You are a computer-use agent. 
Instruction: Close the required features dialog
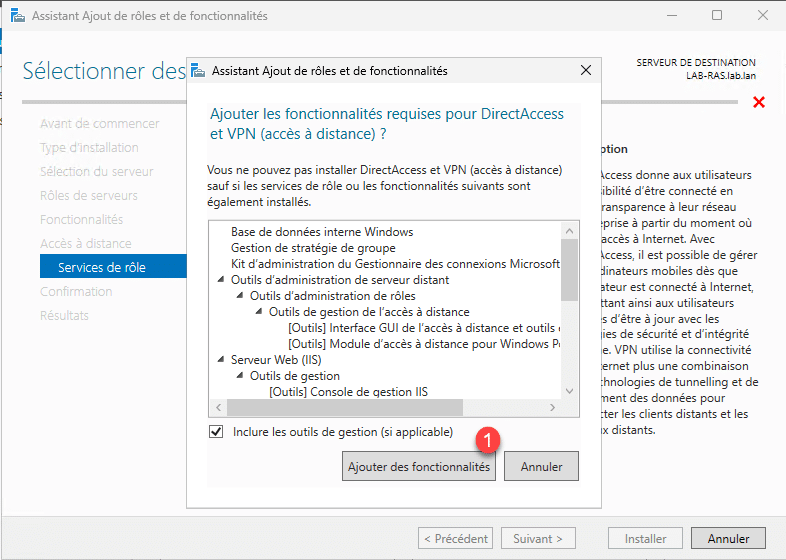[x=585, y=71]
